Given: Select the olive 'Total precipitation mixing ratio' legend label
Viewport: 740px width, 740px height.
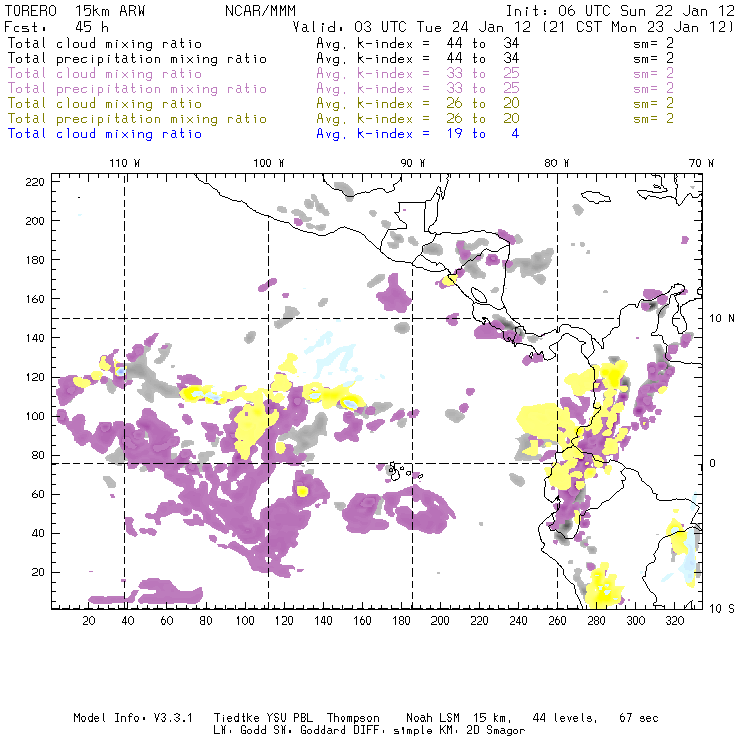Looking at the screenshot, I should click(x=137, y=118).
